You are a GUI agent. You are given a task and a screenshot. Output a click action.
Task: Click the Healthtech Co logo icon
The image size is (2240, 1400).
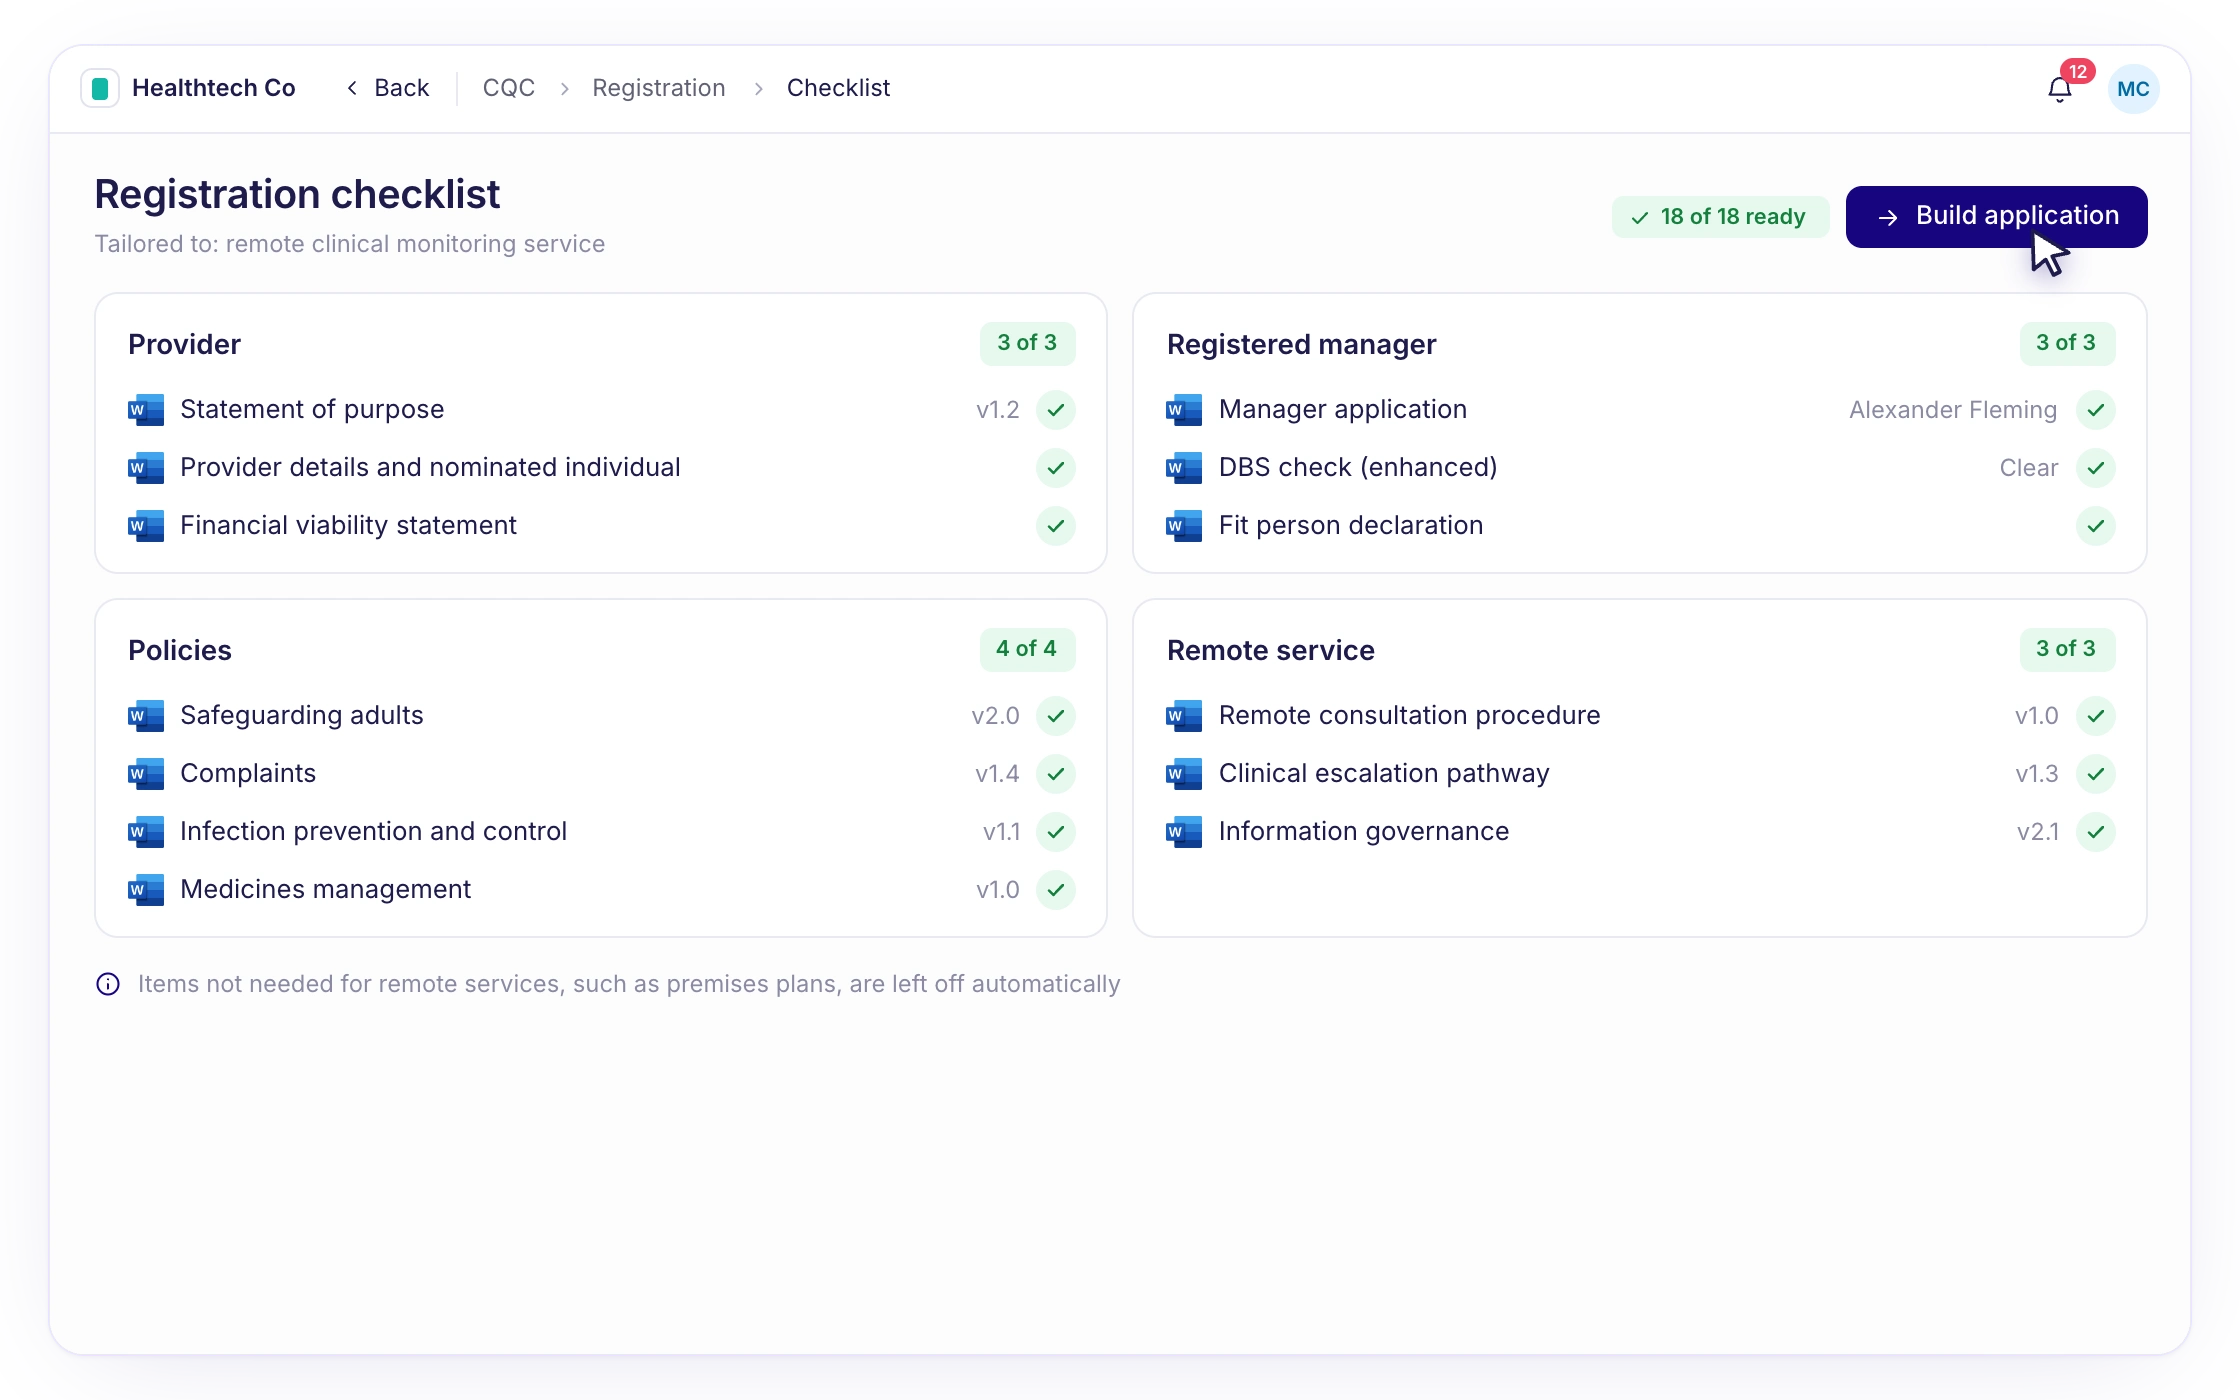(x=100, y=88)
